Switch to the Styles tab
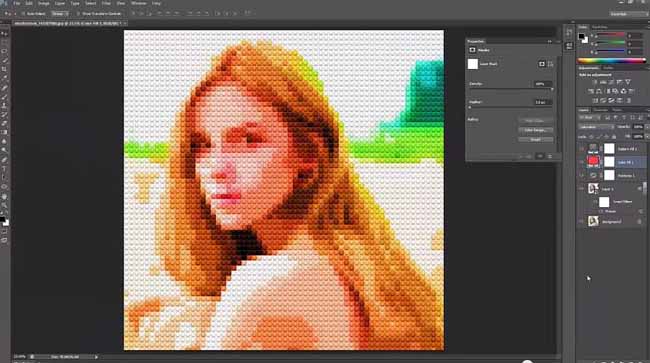 pyautogui.click(x=608, y=68)
